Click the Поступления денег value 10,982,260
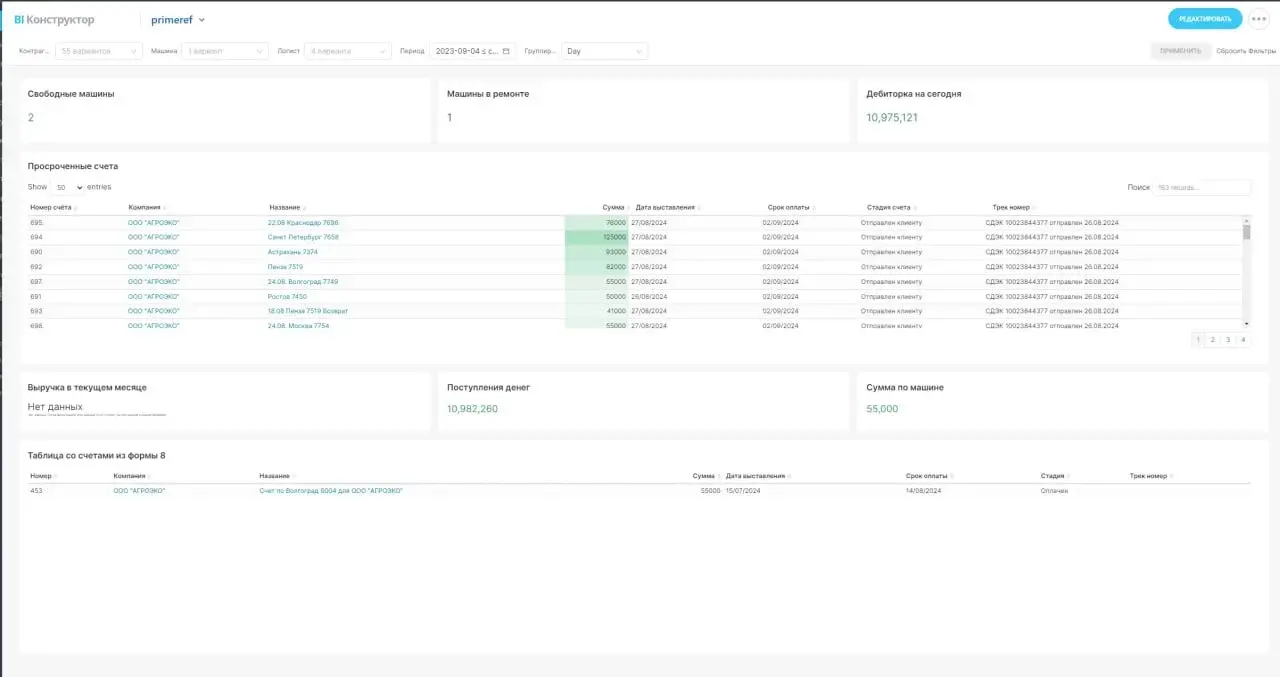The width and height of the screenshot is (1280, 677). pyautogui.click(x=472, y=409)
